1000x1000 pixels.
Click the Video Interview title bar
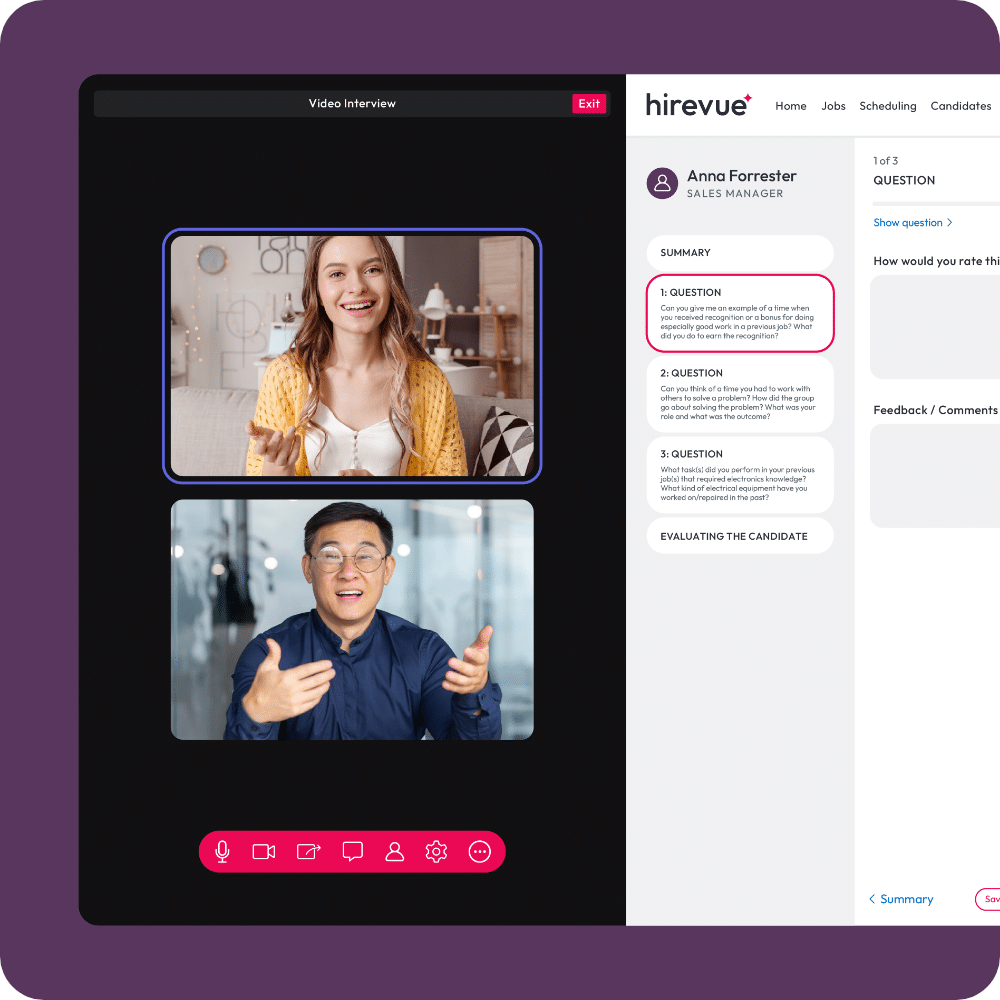pyautogui.click(x=352, y=103)
